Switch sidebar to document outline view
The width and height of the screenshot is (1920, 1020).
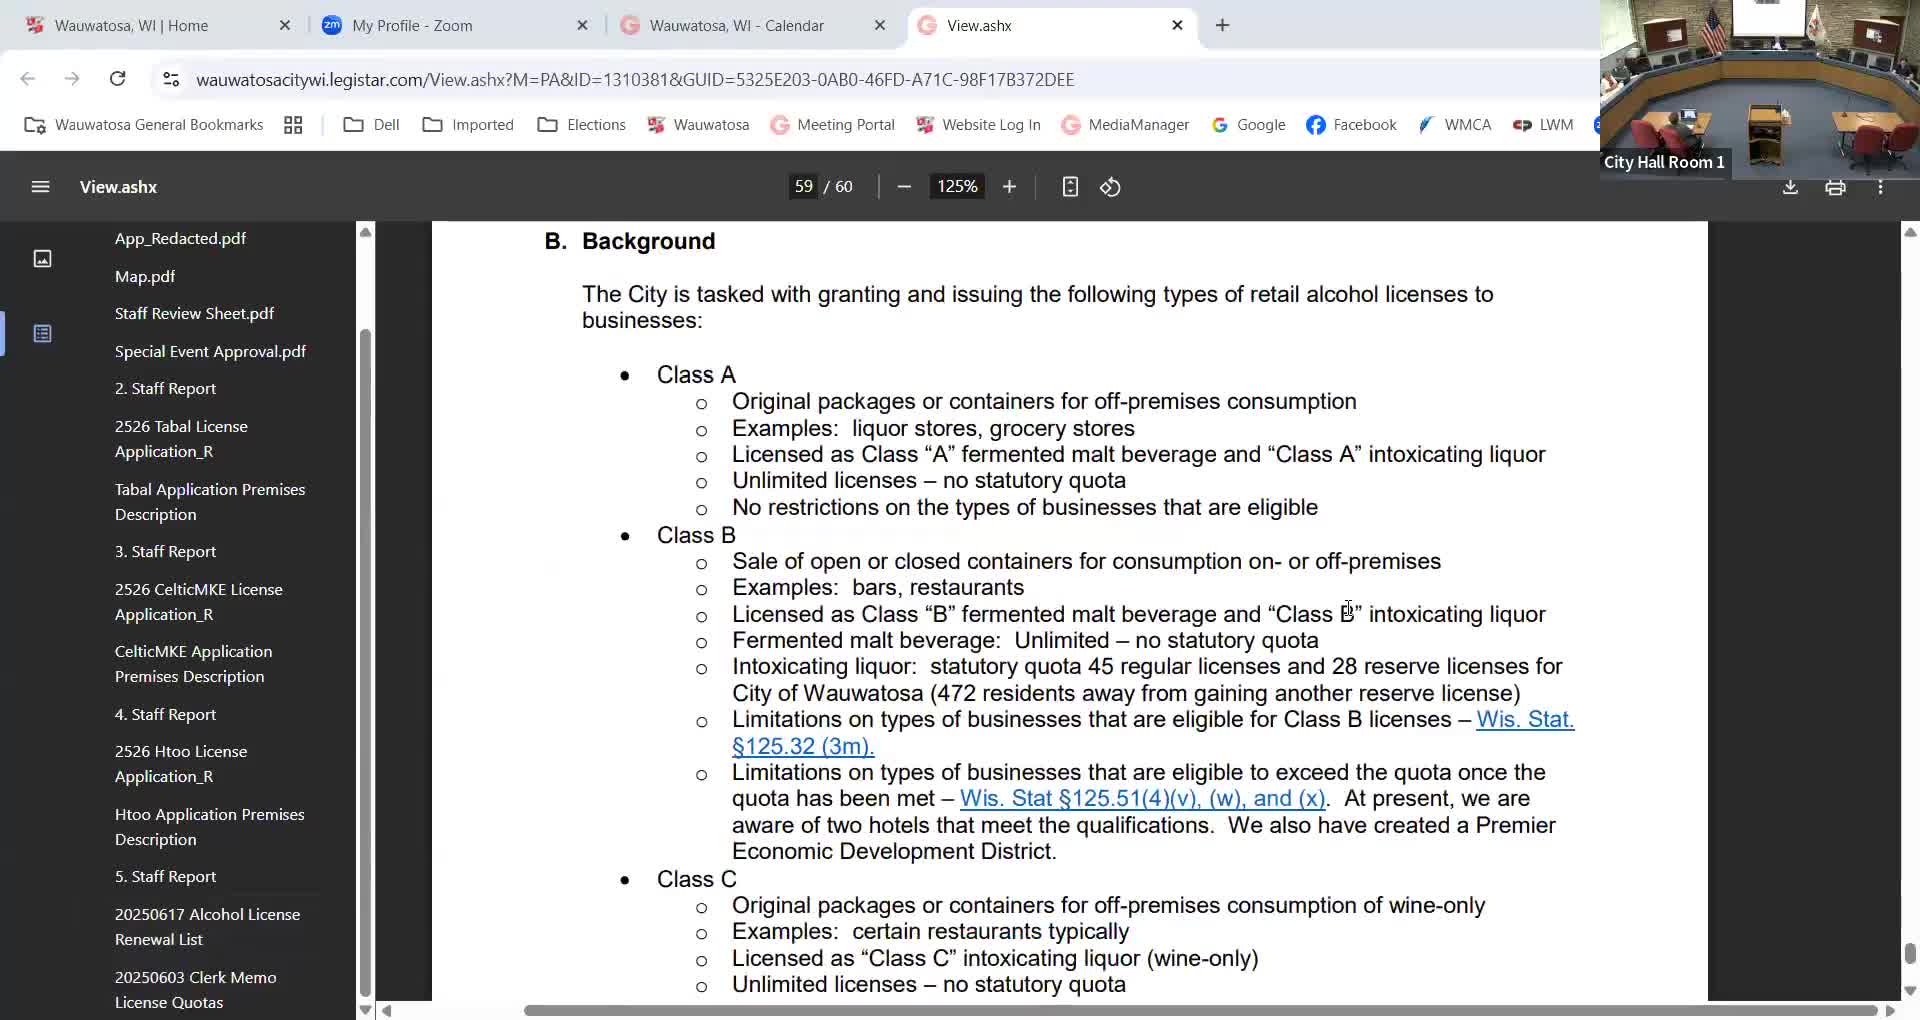pos(42,333)
